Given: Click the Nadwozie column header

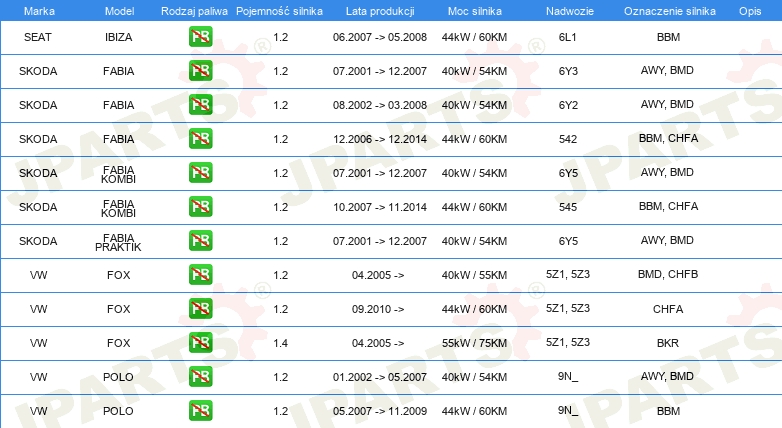Looking at the screenshot, I should point(570,11).
